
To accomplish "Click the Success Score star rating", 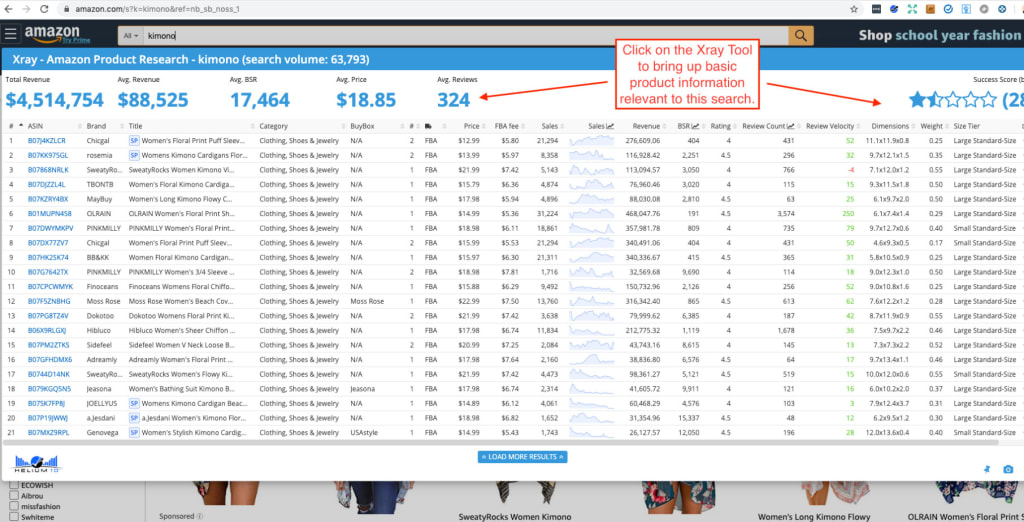I will [953, 100].
